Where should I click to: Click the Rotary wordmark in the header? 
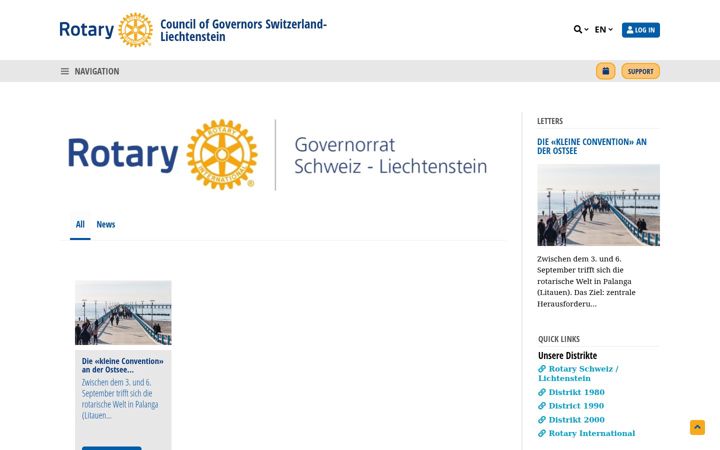click(x=86, y=30)
